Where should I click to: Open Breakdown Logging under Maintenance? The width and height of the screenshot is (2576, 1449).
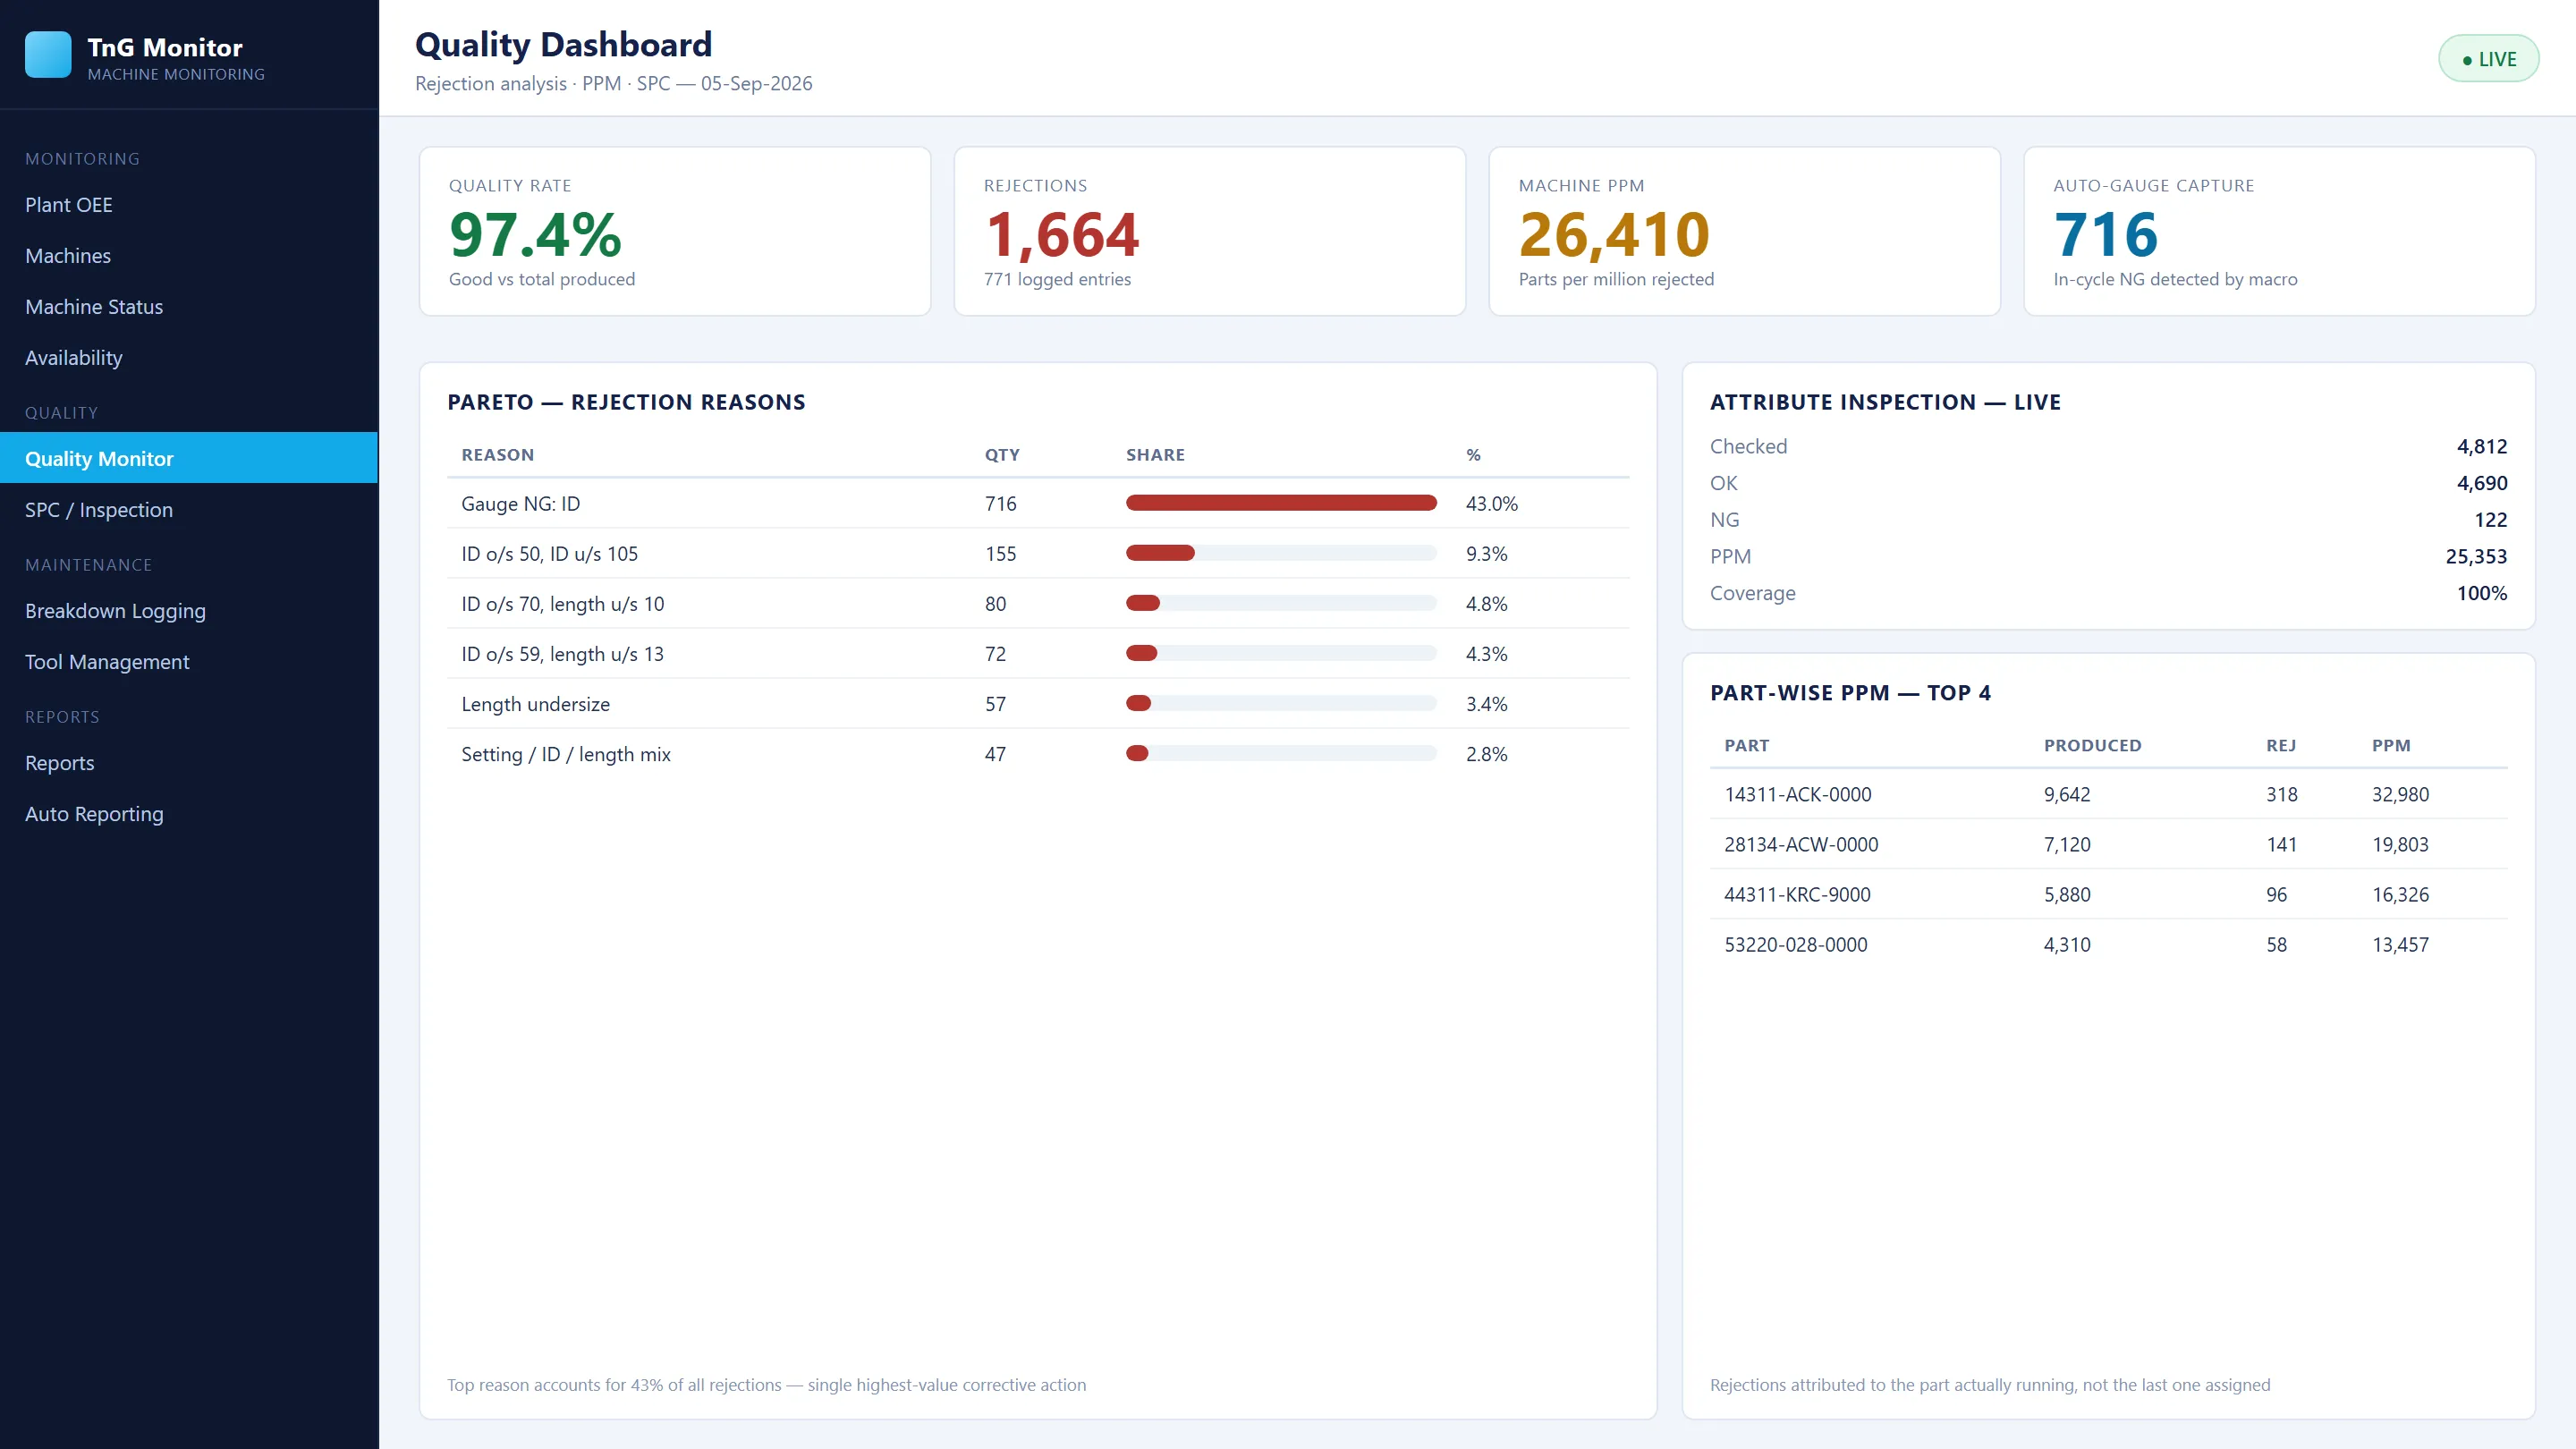coord(189,611)
